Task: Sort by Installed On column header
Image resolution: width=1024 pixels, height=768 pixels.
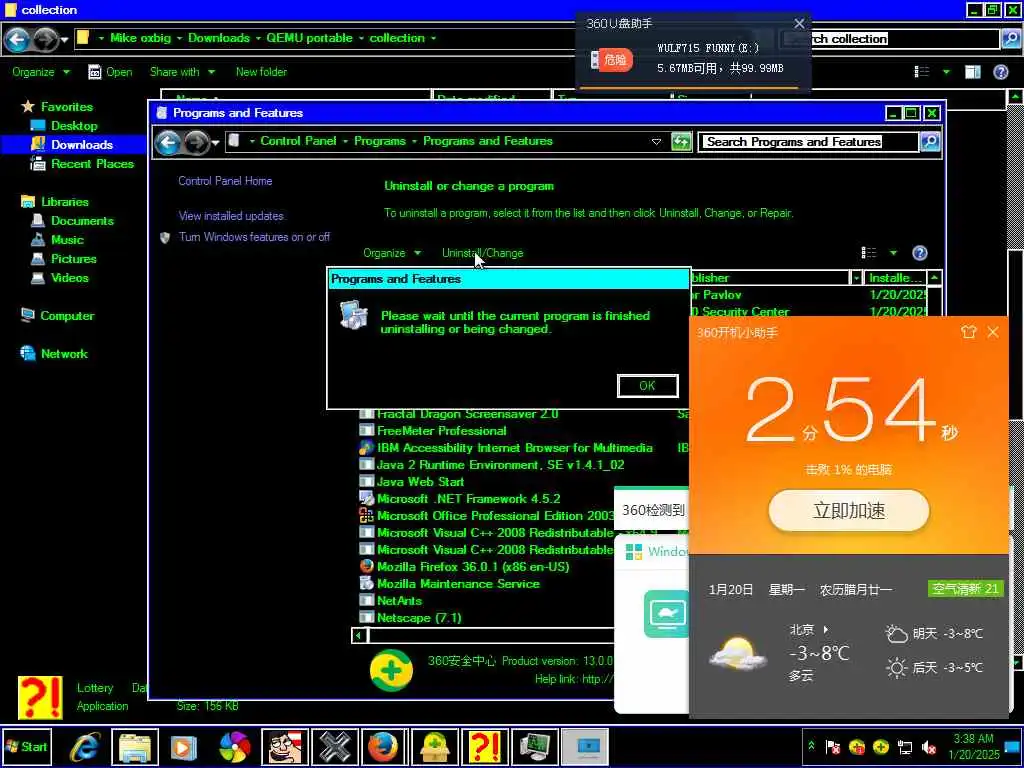Action: (x=895, y=278)
